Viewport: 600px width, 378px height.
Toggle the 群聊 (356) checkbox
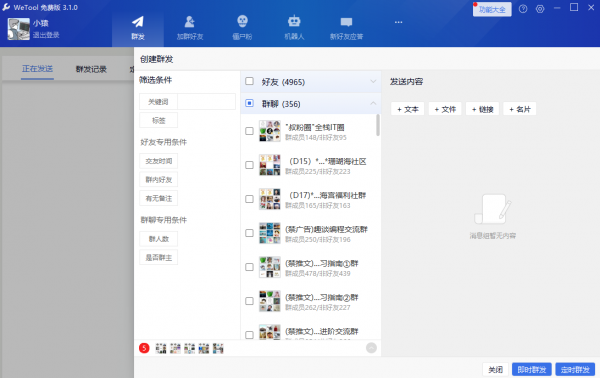click(x=249, y=103)
